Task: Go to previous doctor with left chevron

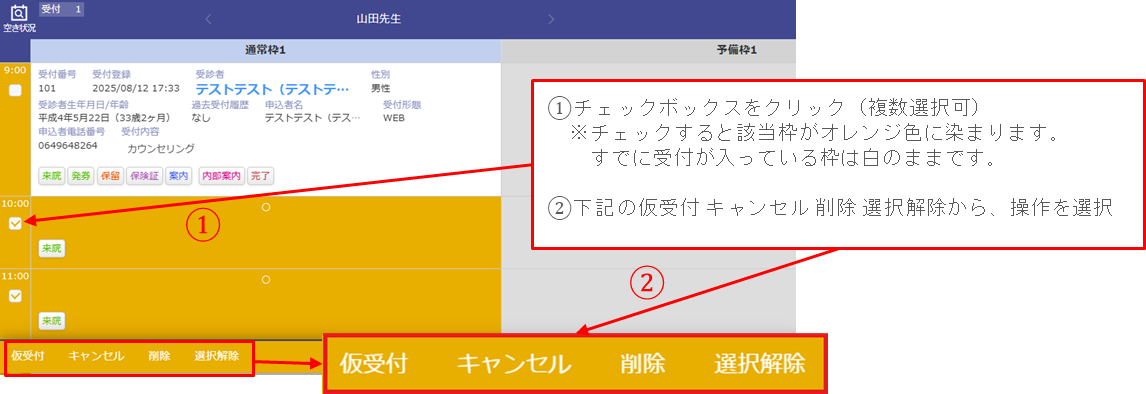Action: [x=208, y=20]
